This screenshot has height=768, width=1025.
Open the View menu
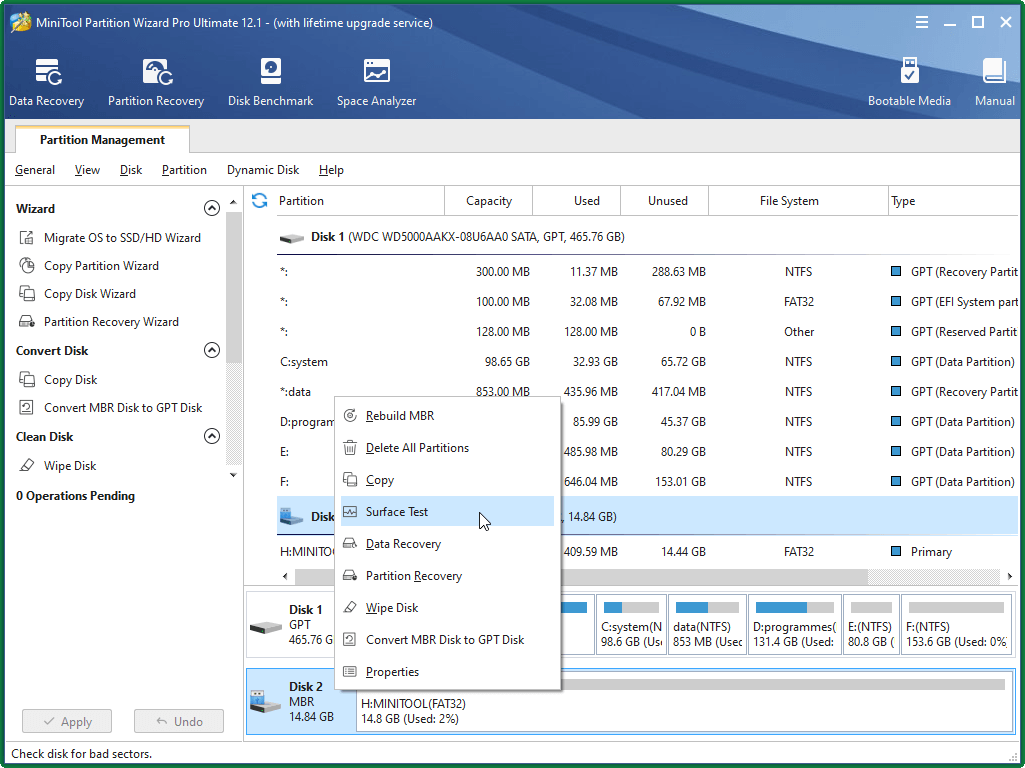coord(87,170)
